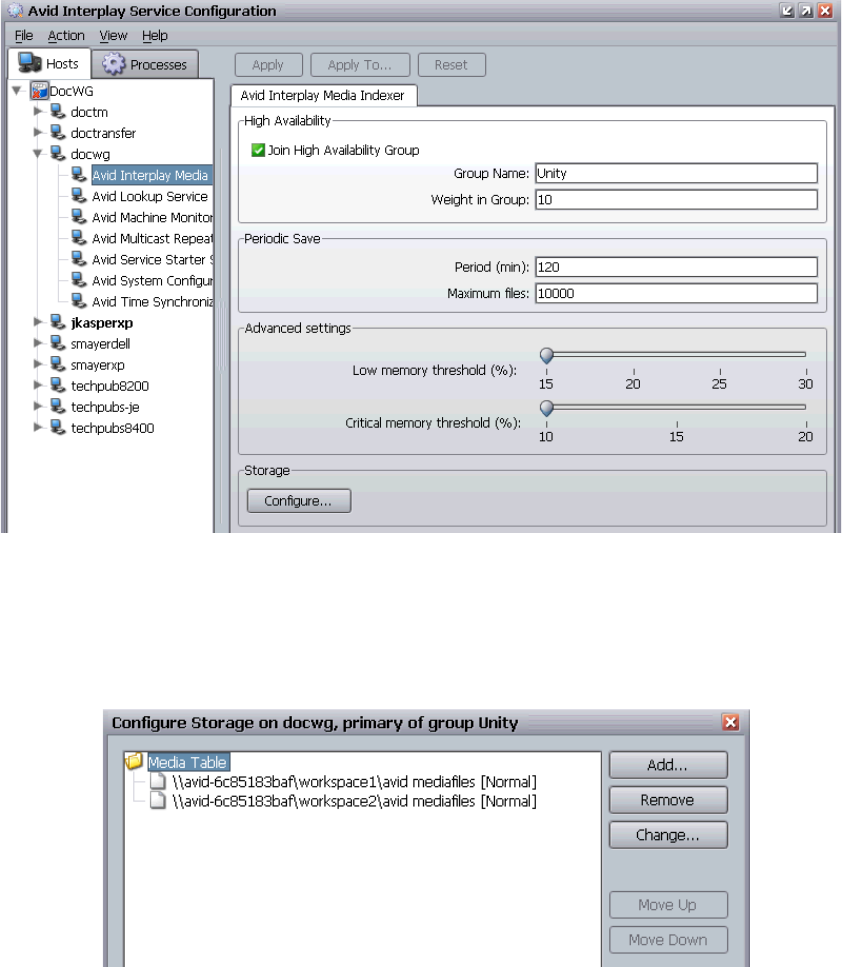The image size is (842, 967).
Task: Click the Avid Interplay Media service icon
Action: click(x=79, y=175)
